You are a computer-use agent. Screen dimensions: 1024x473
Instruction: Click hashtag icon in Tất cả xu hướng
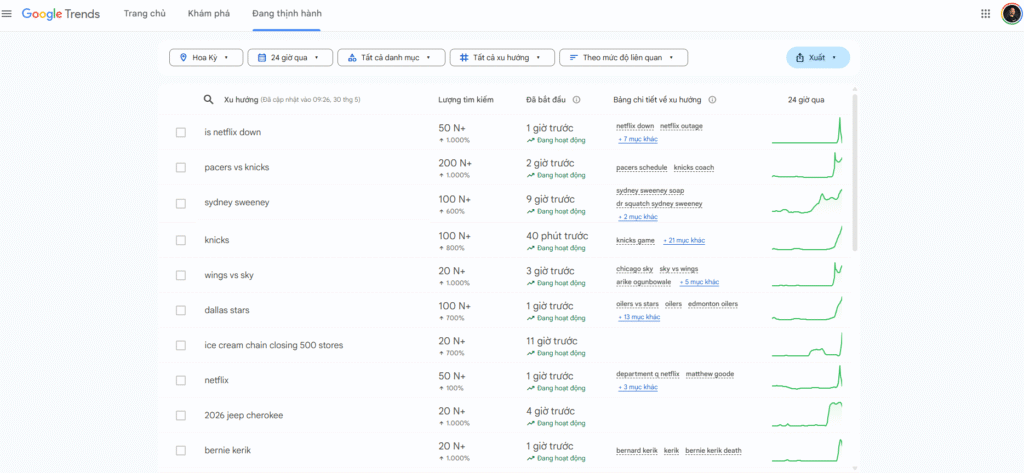click(464, 57)
